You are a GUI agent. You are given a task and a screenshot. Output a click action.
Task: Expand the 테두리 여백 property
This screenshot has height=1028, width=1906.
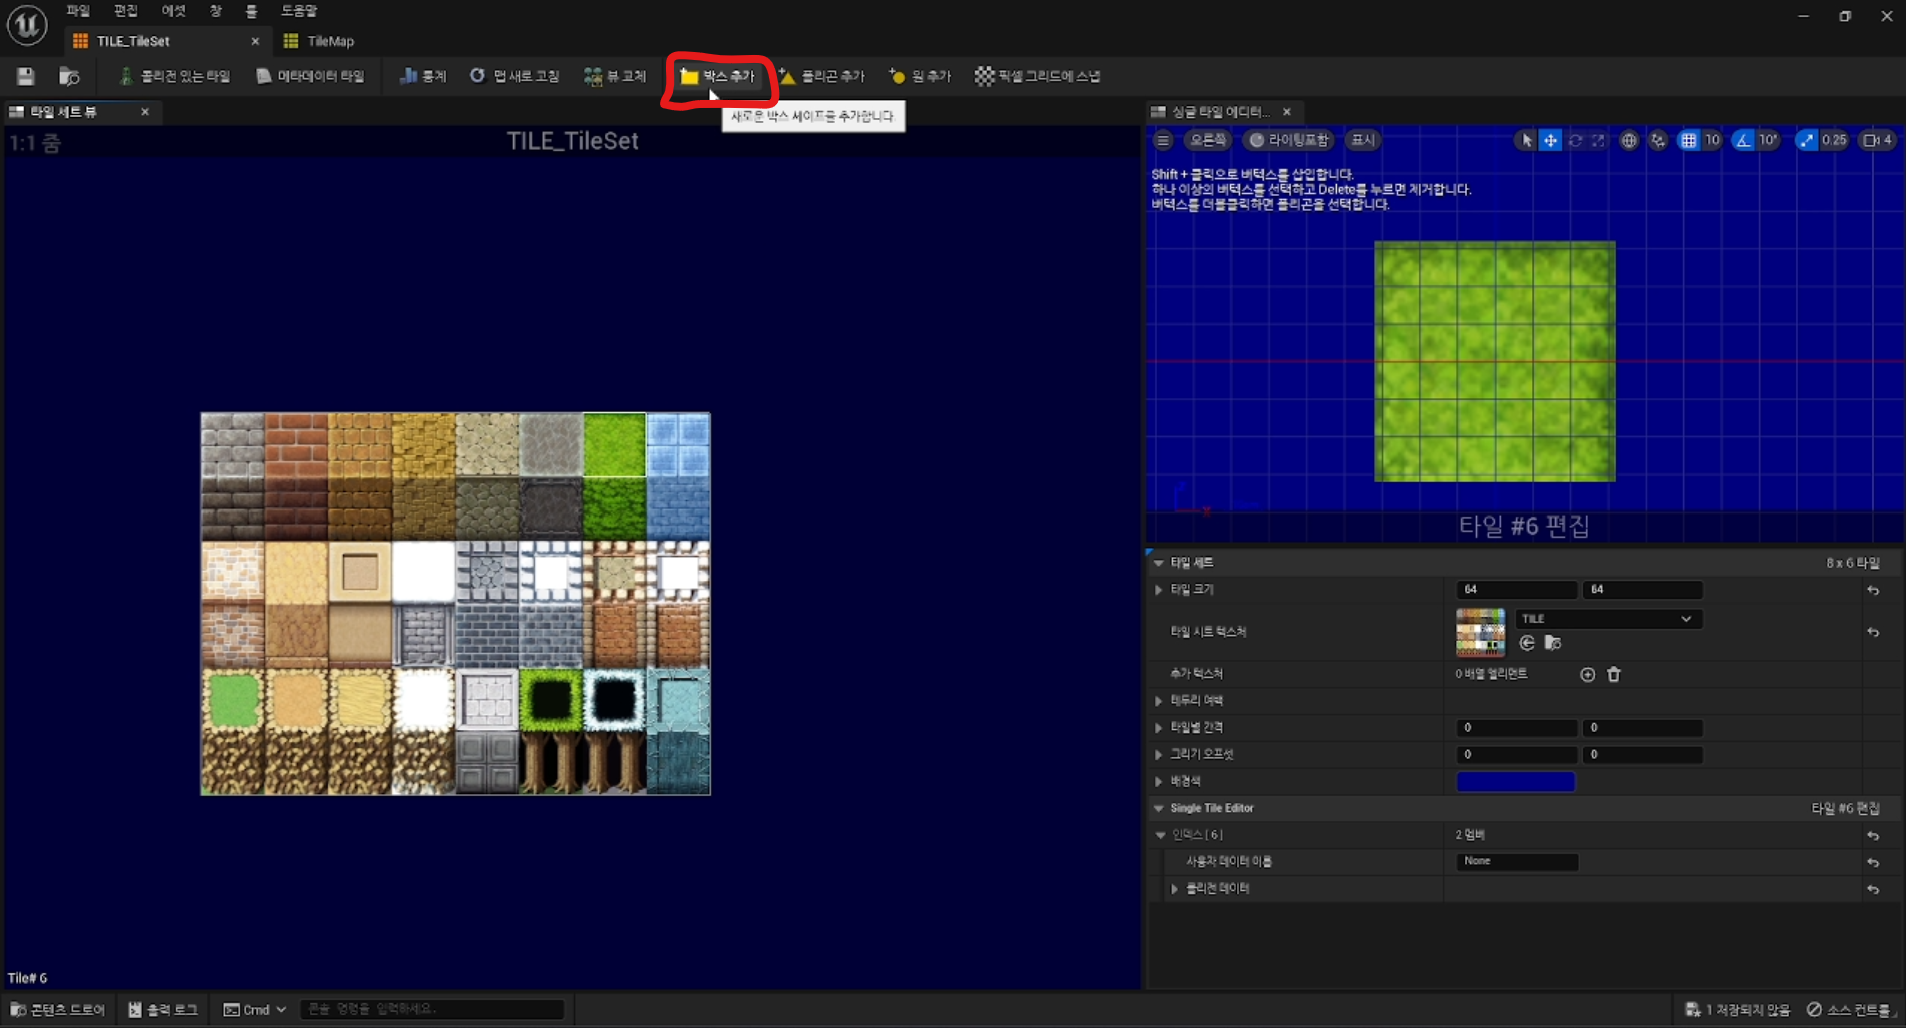(1159, 701)
